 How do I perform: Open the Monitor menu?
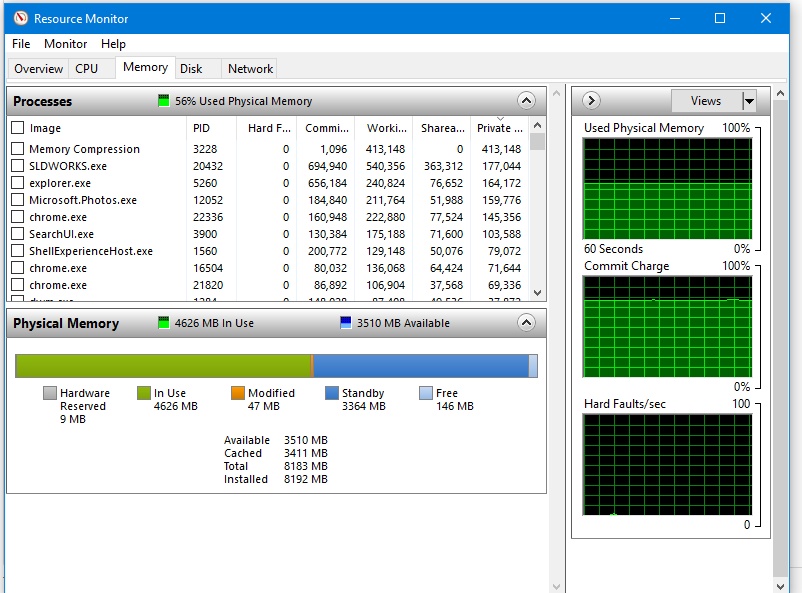coord(65,44)
